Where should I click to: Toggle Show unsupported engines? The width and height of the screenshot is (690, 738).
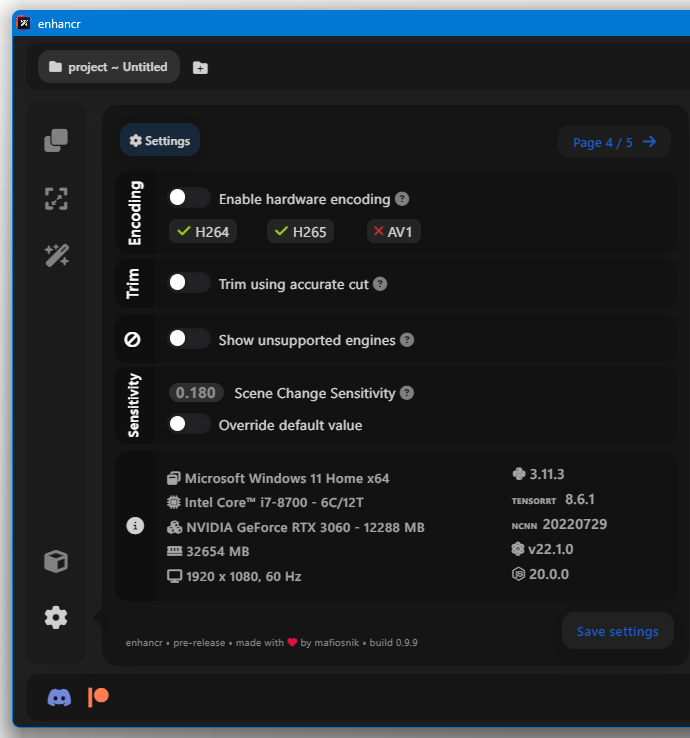(189, 338)
